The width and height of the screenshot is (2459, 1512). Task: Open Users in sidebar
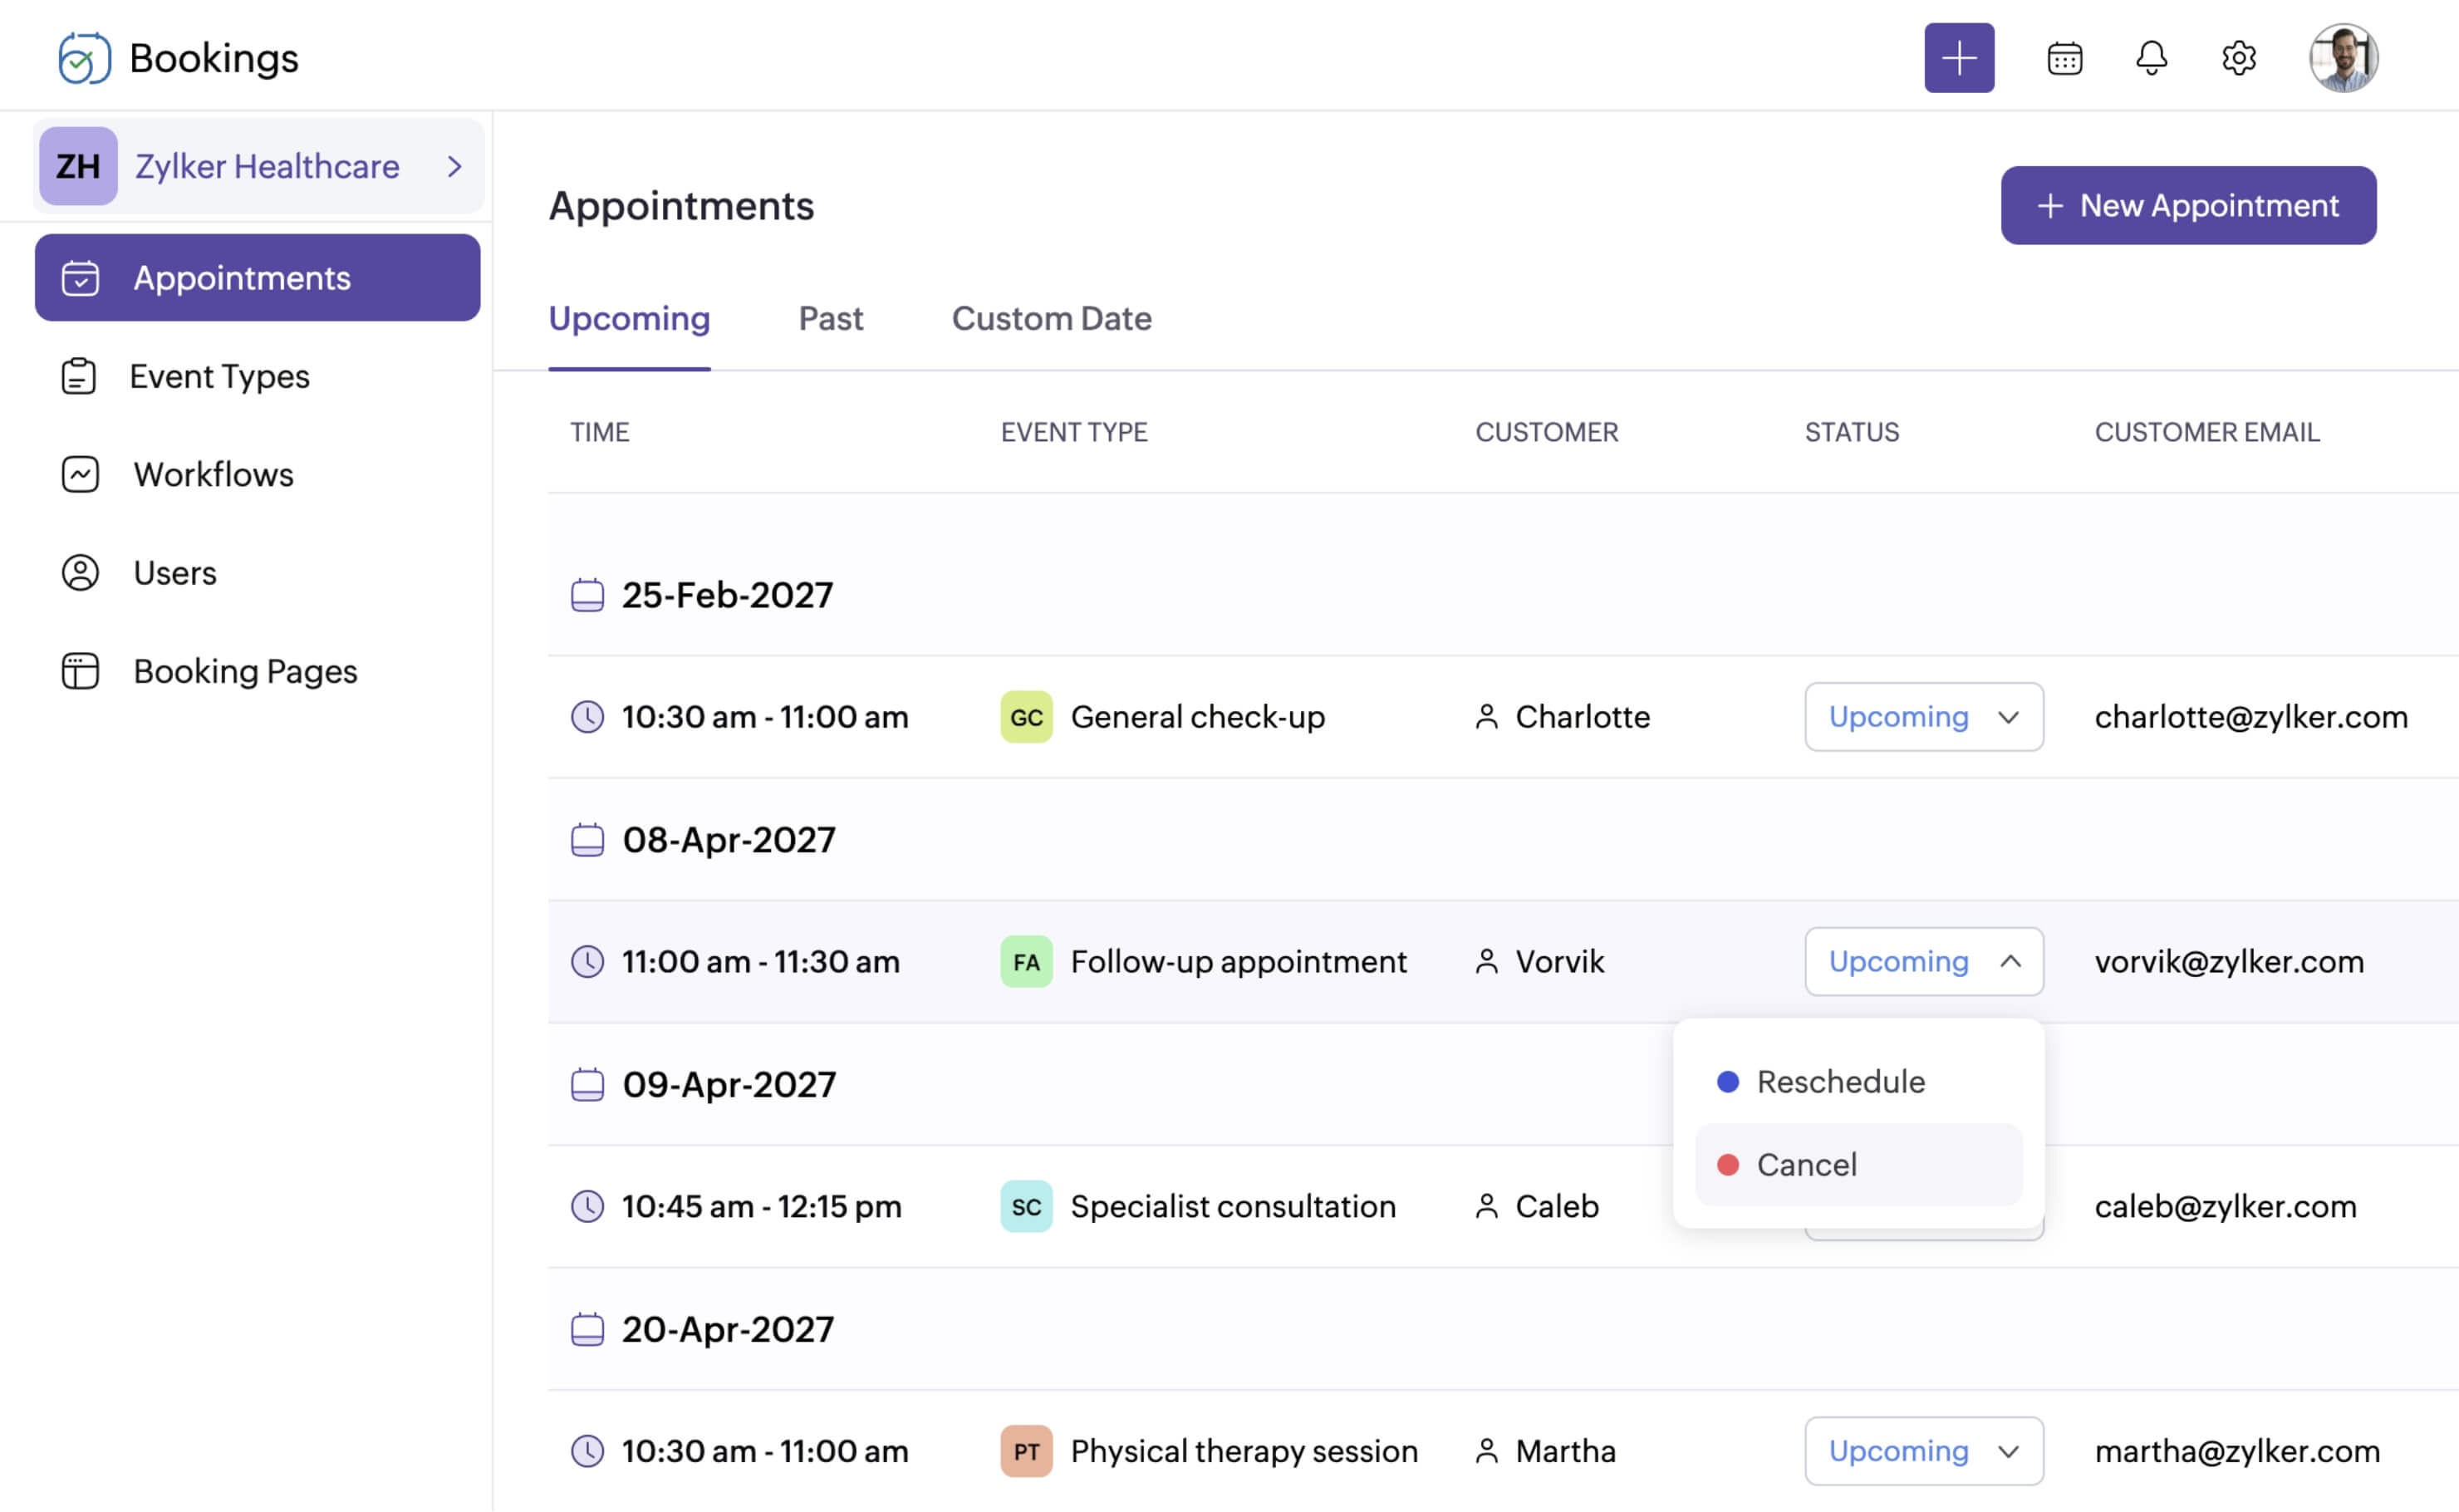[x=174, y=573]
